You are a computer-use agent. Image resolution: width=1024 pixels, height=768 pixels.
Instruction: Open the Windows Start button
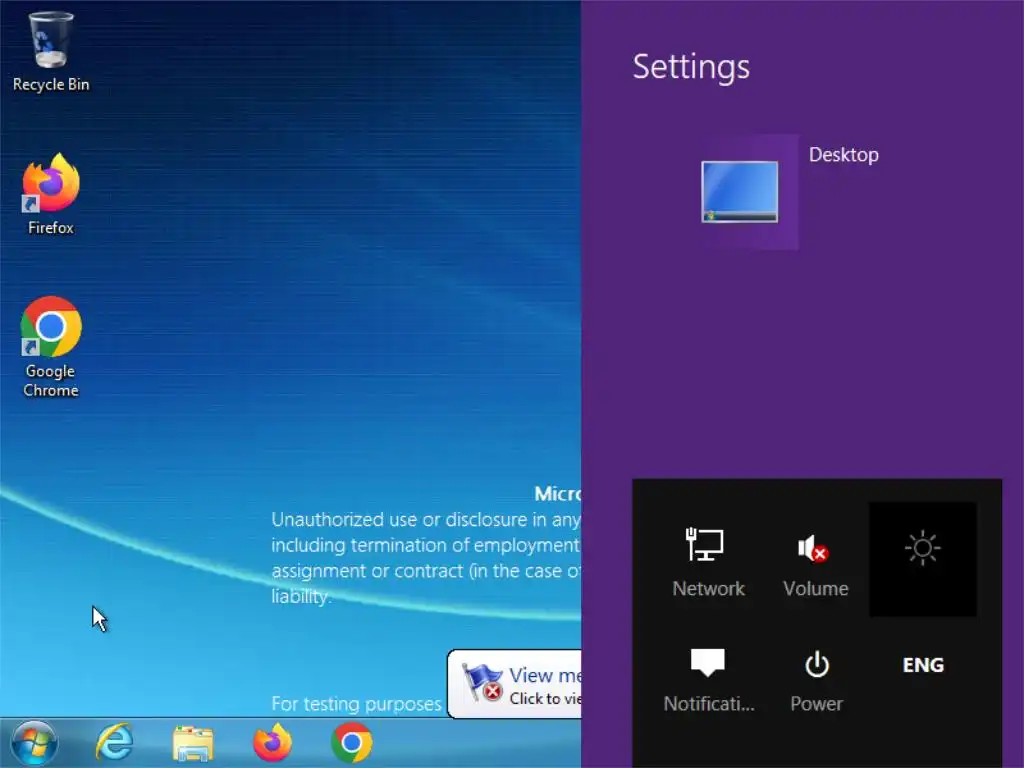click(34, 743)
